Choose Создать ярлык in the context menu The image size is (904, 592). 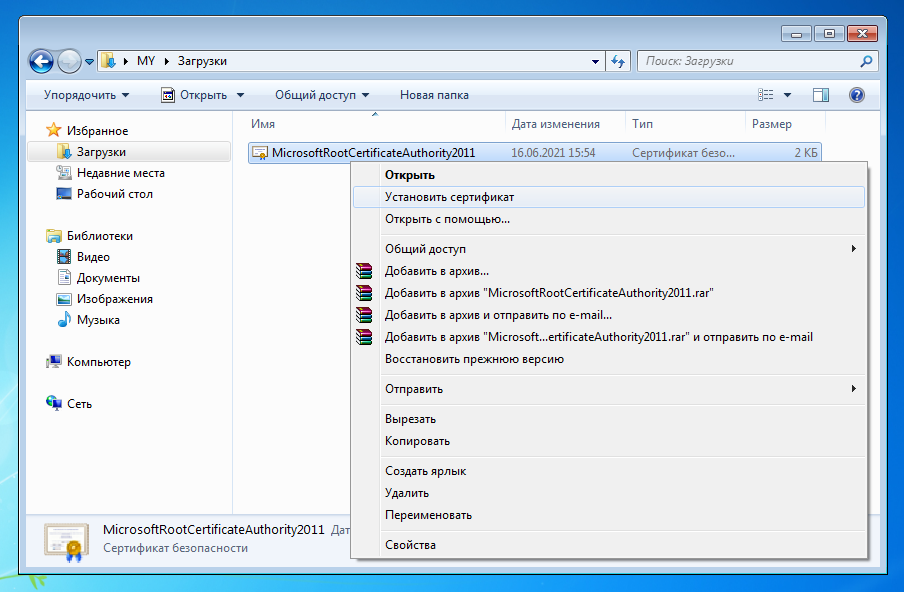click(608, 471)
